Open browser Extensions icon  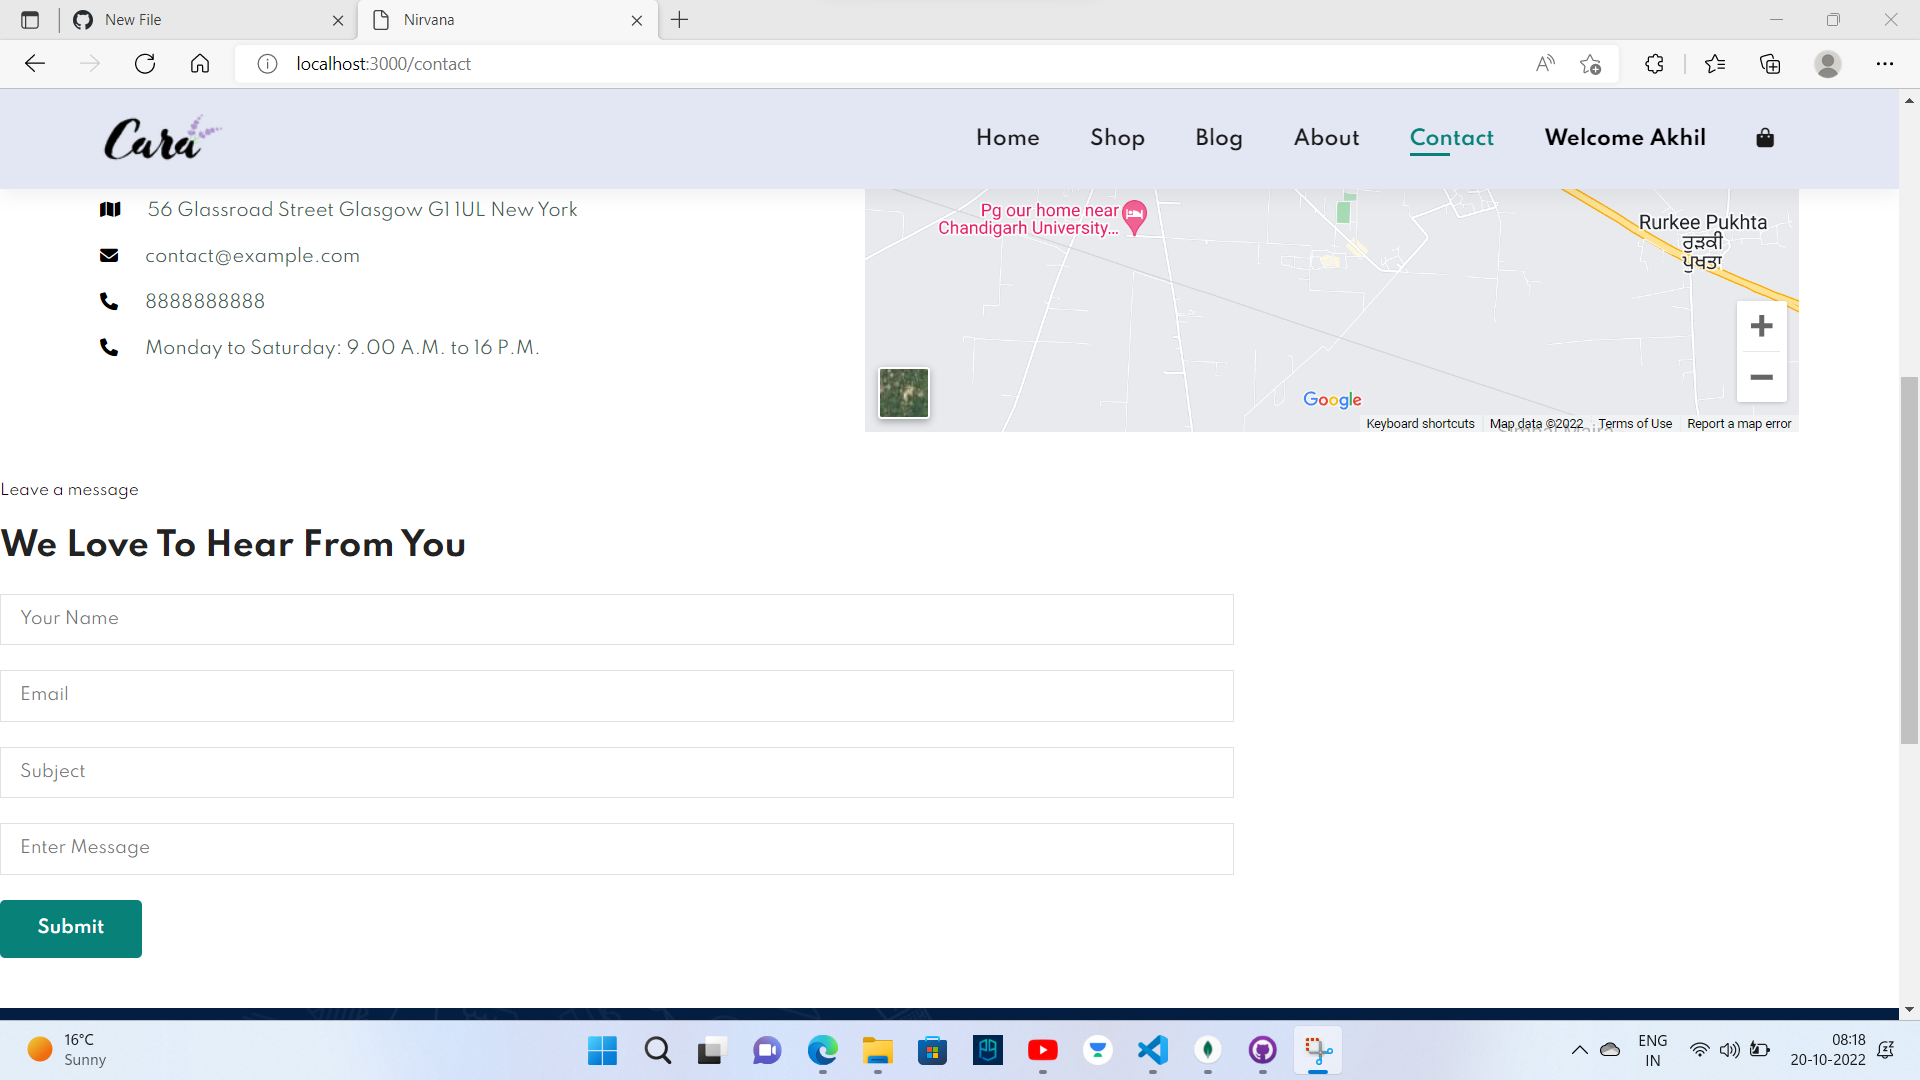point(1654,64)
